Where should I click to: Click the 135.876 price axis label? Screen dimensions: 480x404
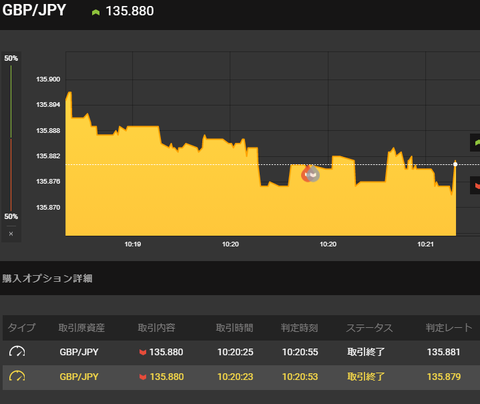tap(48, 182)
